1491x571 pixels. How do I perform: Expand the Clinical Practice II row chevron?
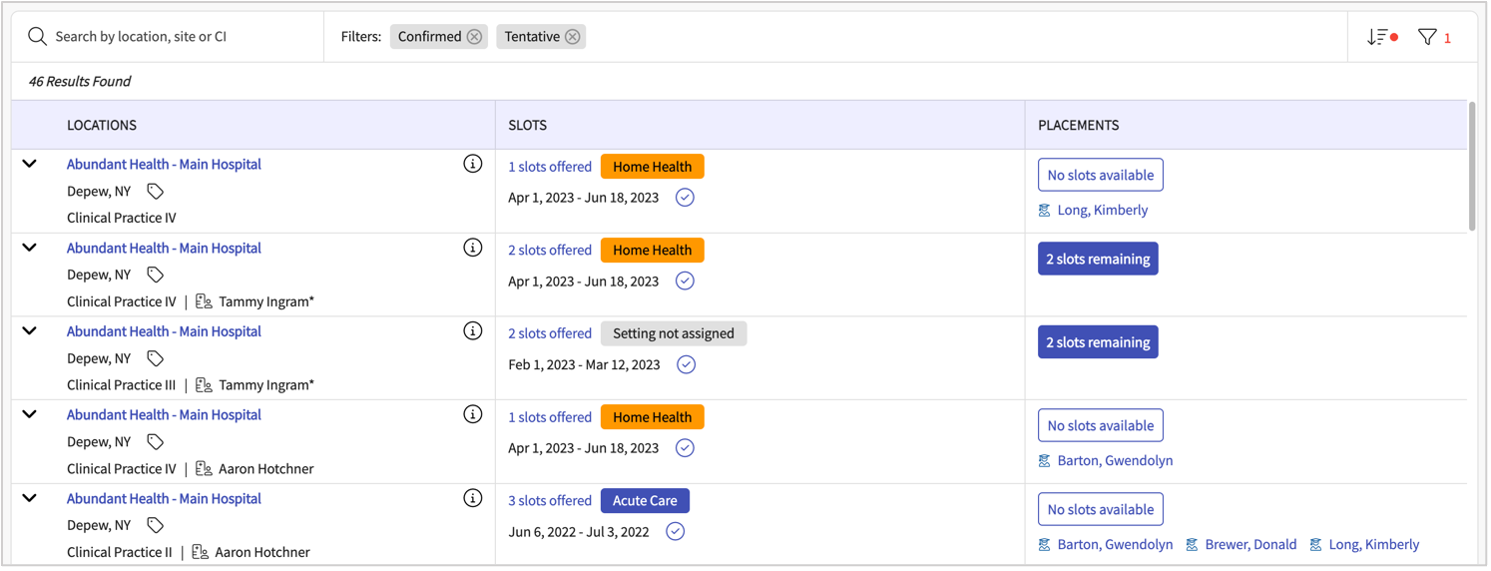point(30,498)
